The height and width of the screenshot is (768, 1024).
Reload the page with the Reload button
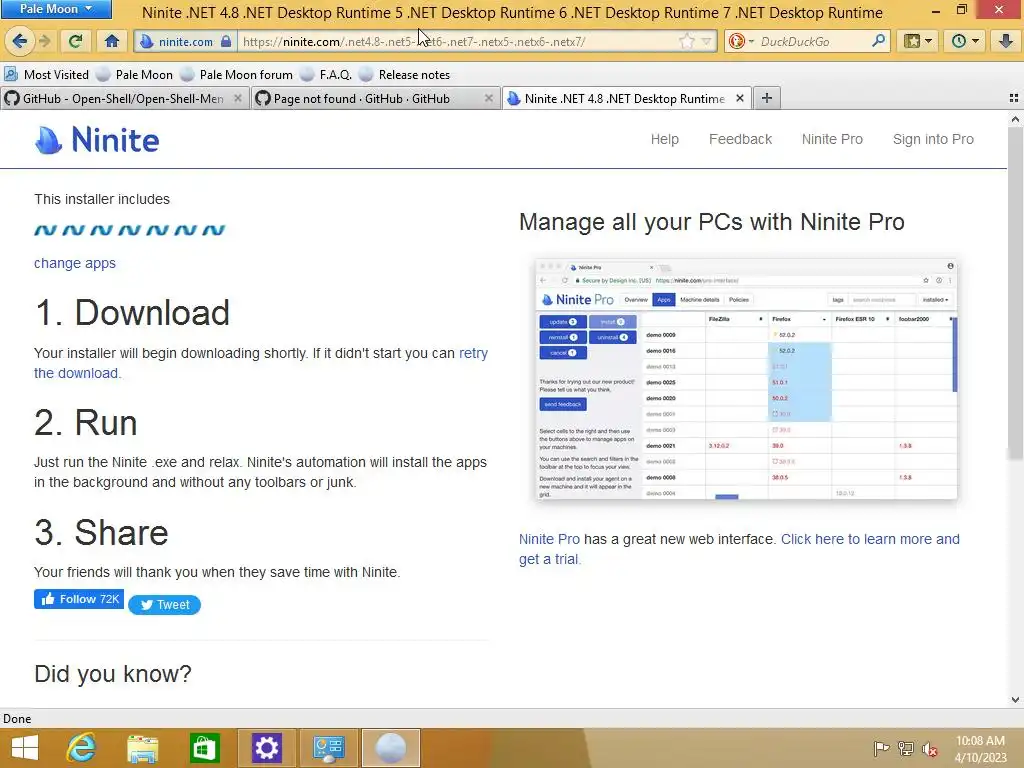76,41
